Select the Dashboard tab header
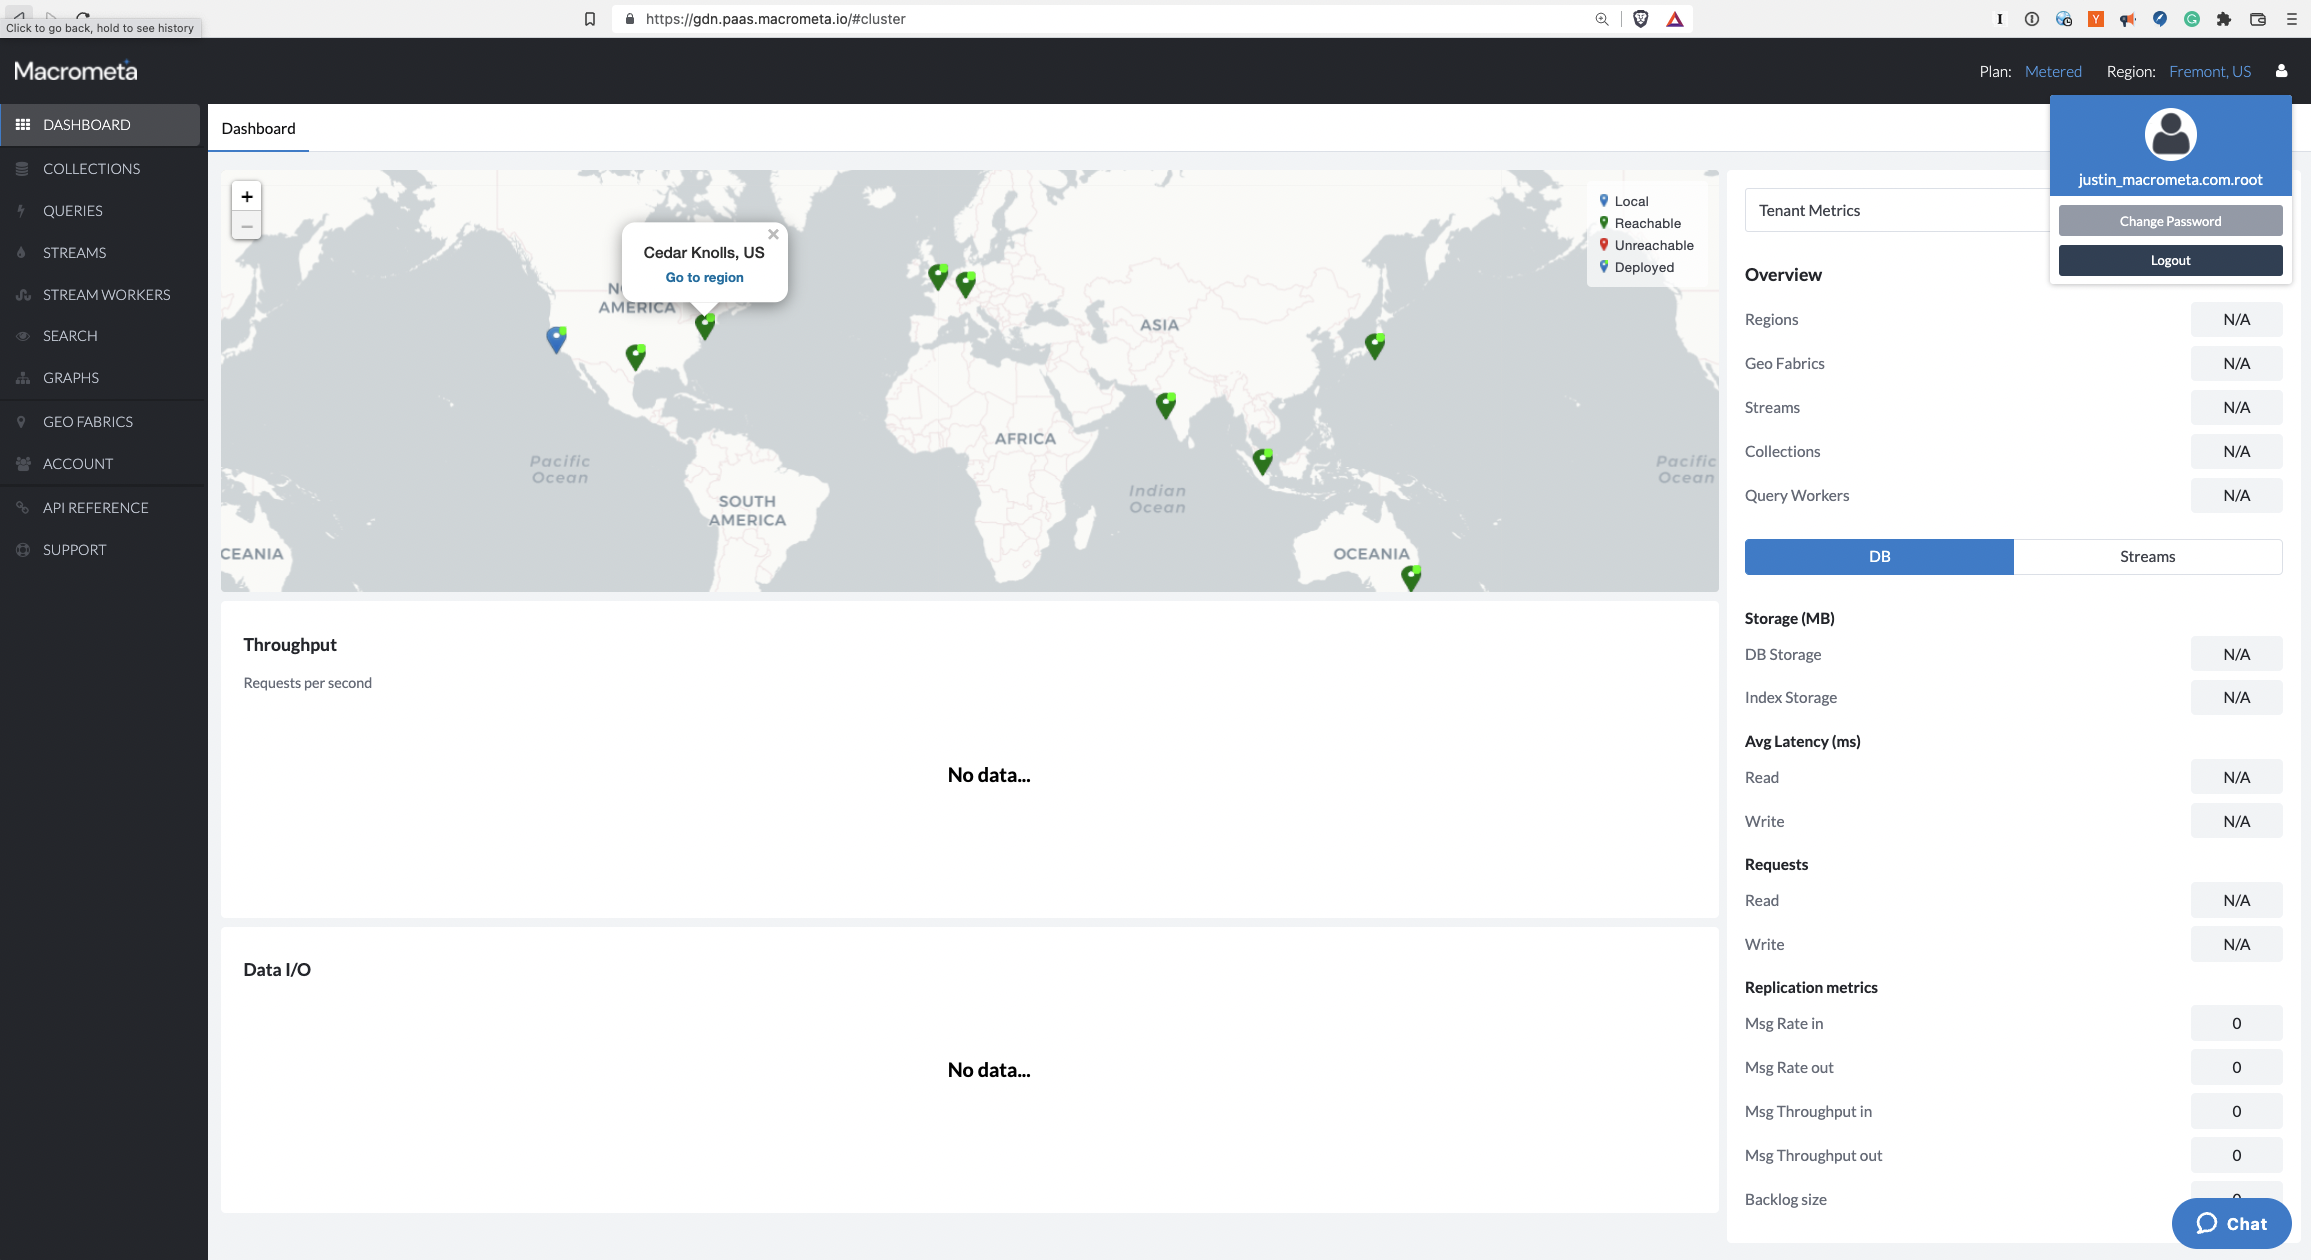 point(258,129)
